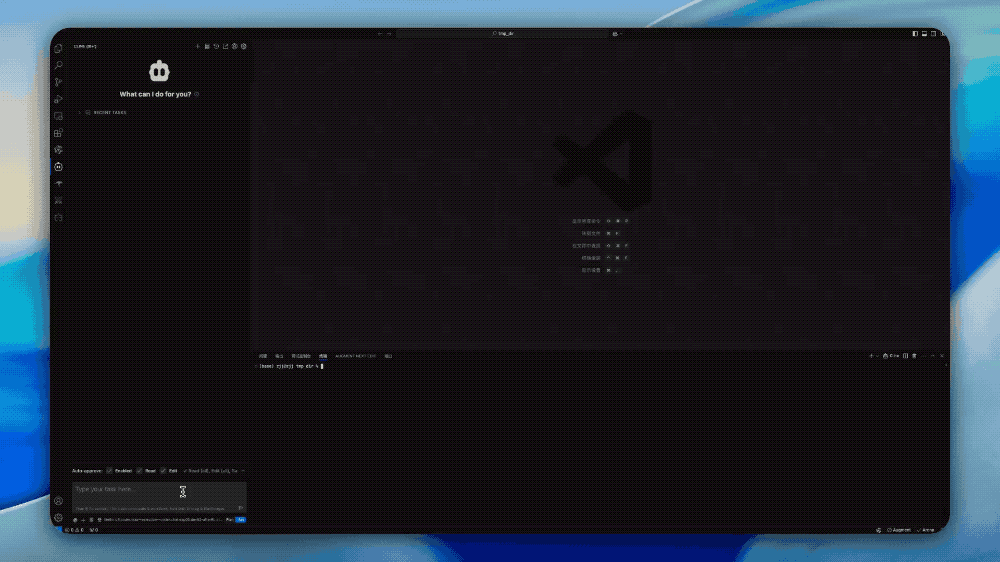
Task: Open the Remote Explorer view
Action: point(58,116)
